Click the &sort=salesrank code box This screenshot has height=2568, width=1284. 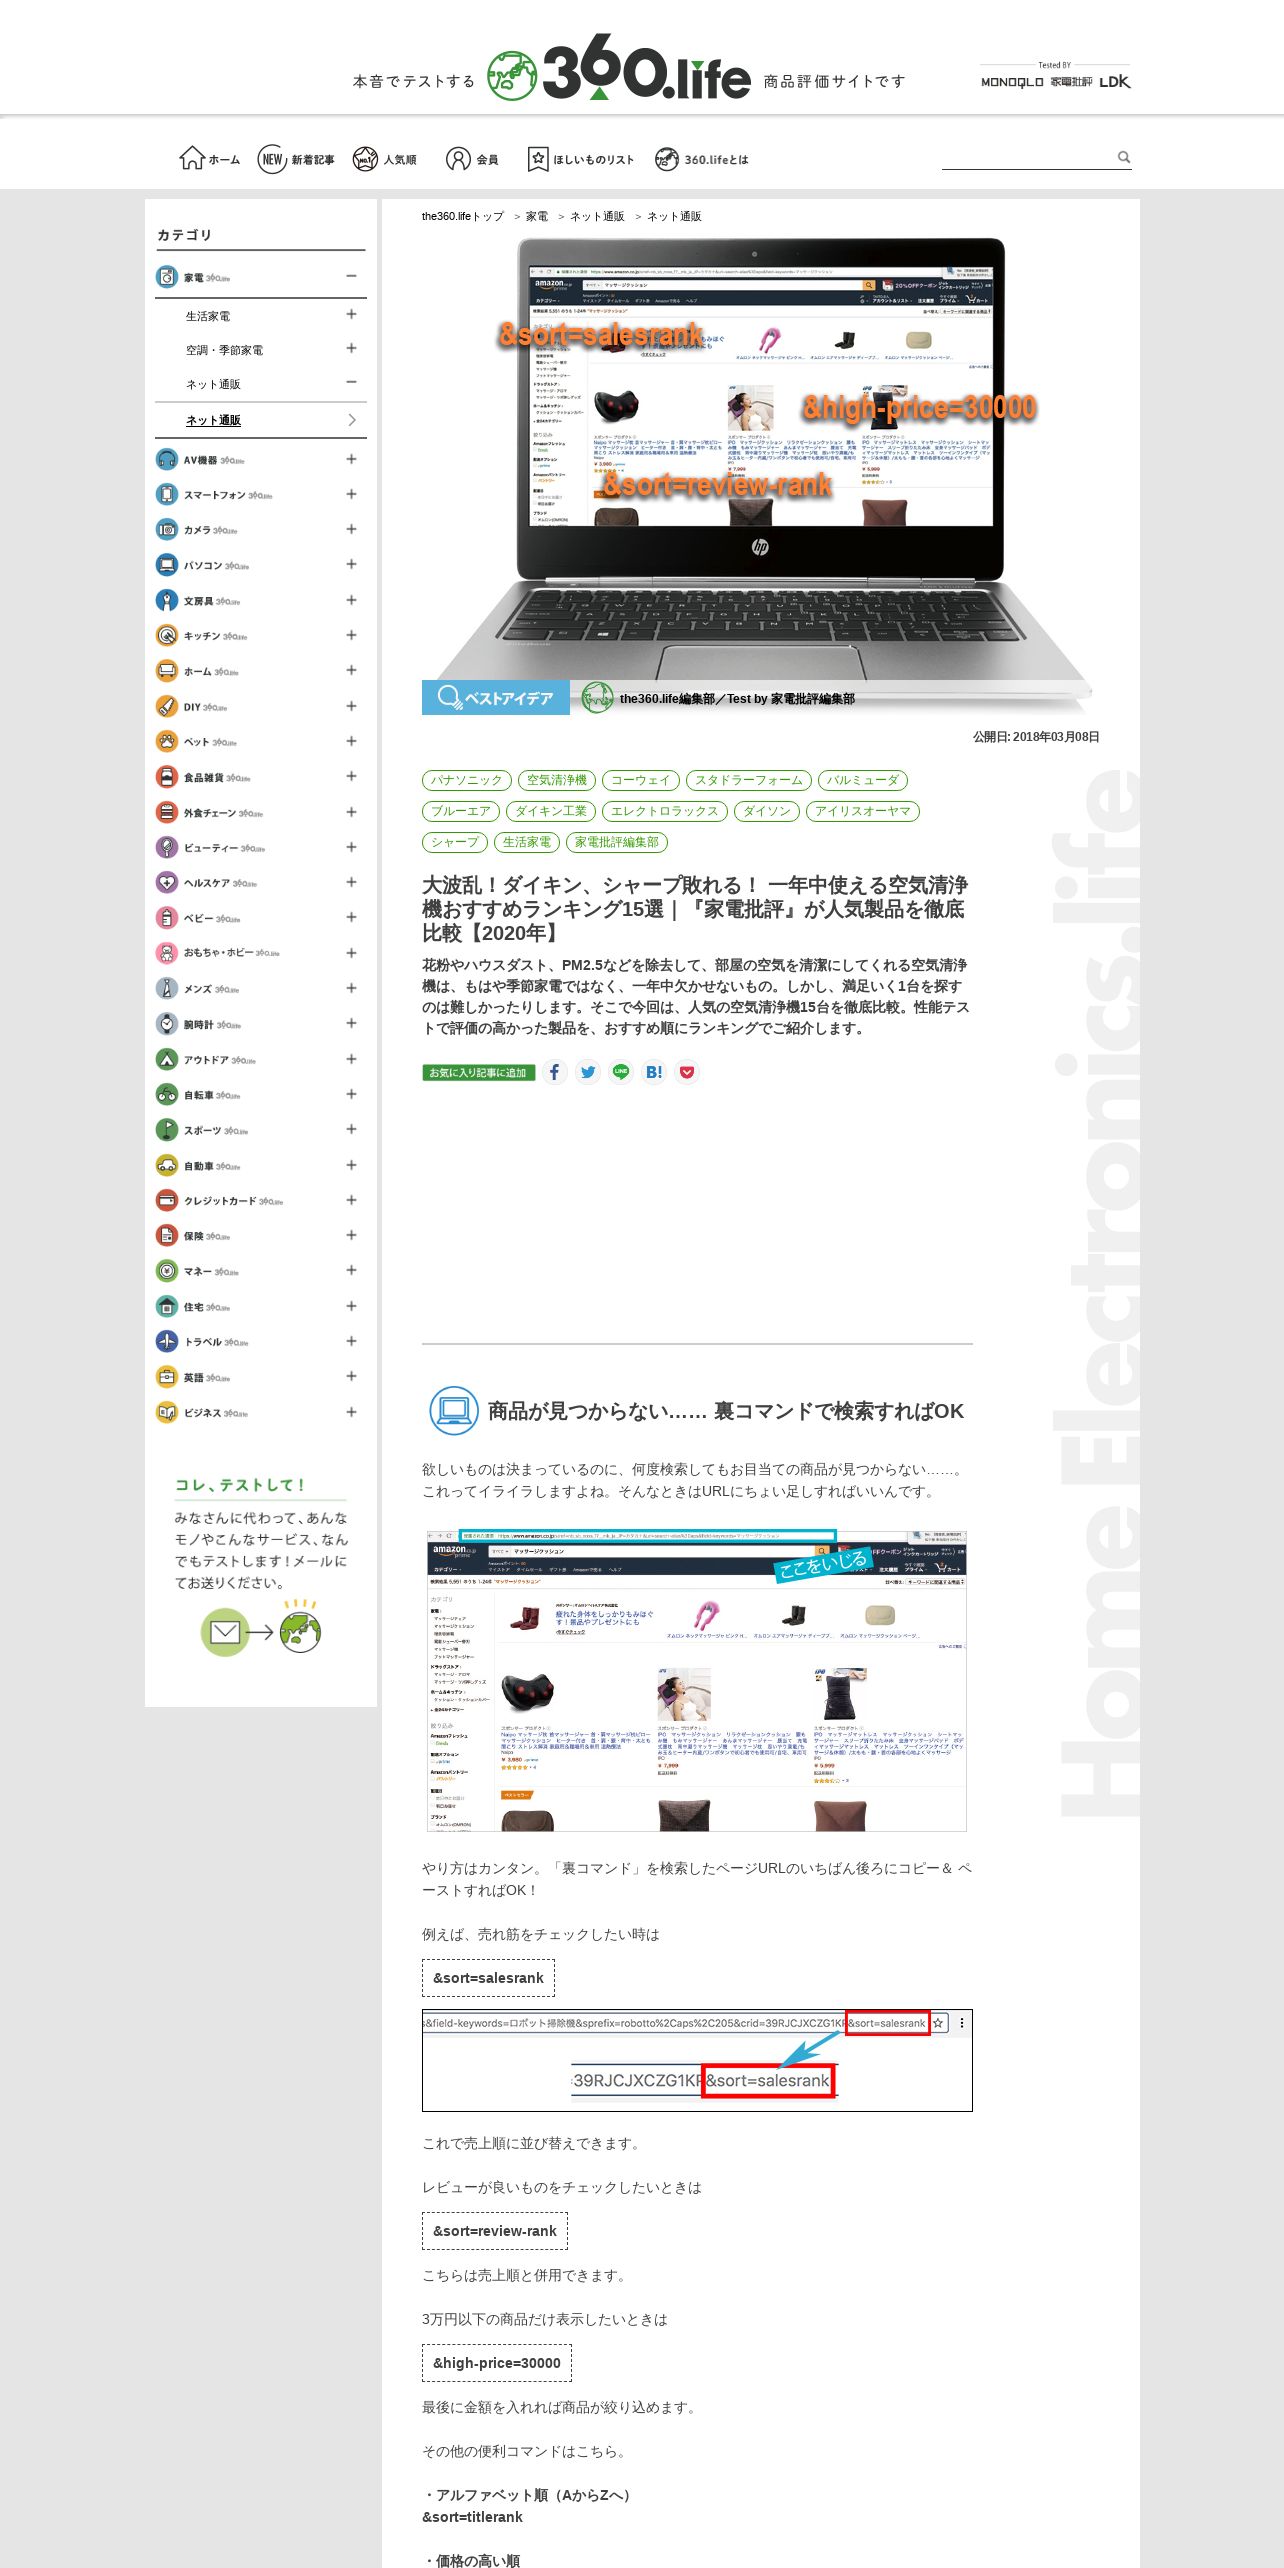point(488,1978)
